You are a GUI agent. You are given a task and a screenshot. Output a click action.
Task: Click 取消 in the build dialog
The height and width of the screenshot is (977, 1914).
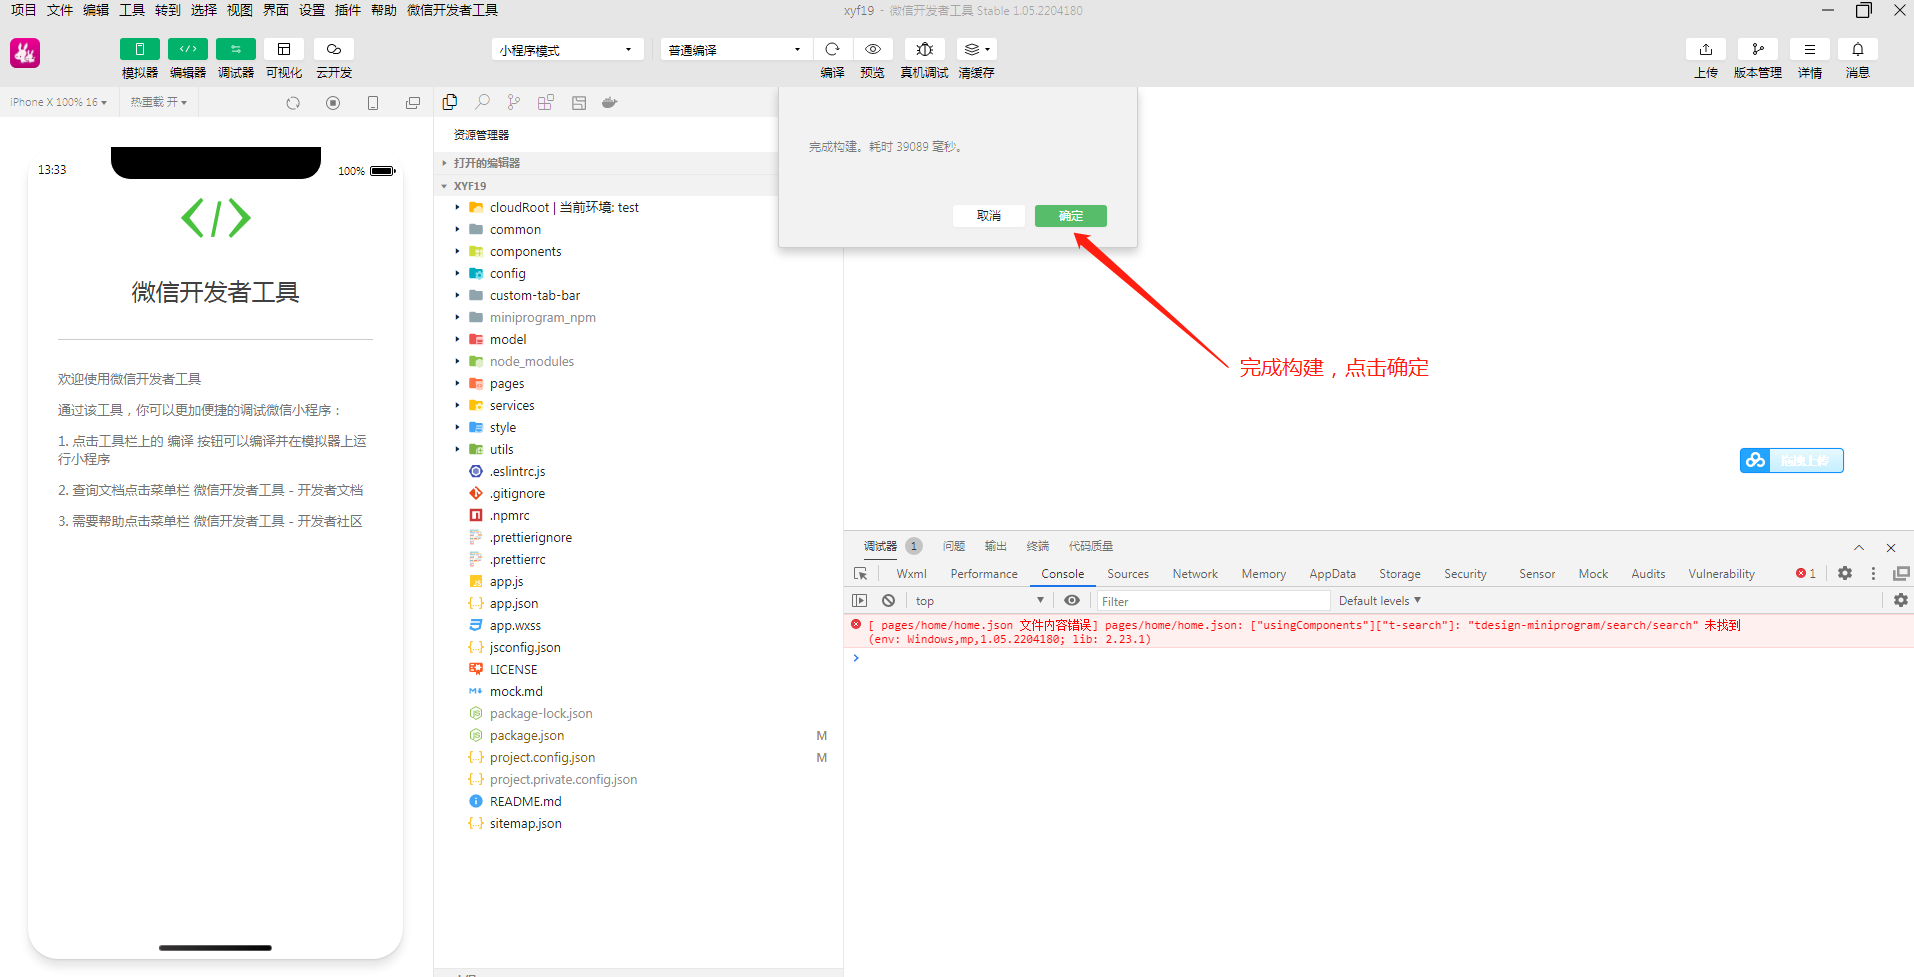[989, 216]
